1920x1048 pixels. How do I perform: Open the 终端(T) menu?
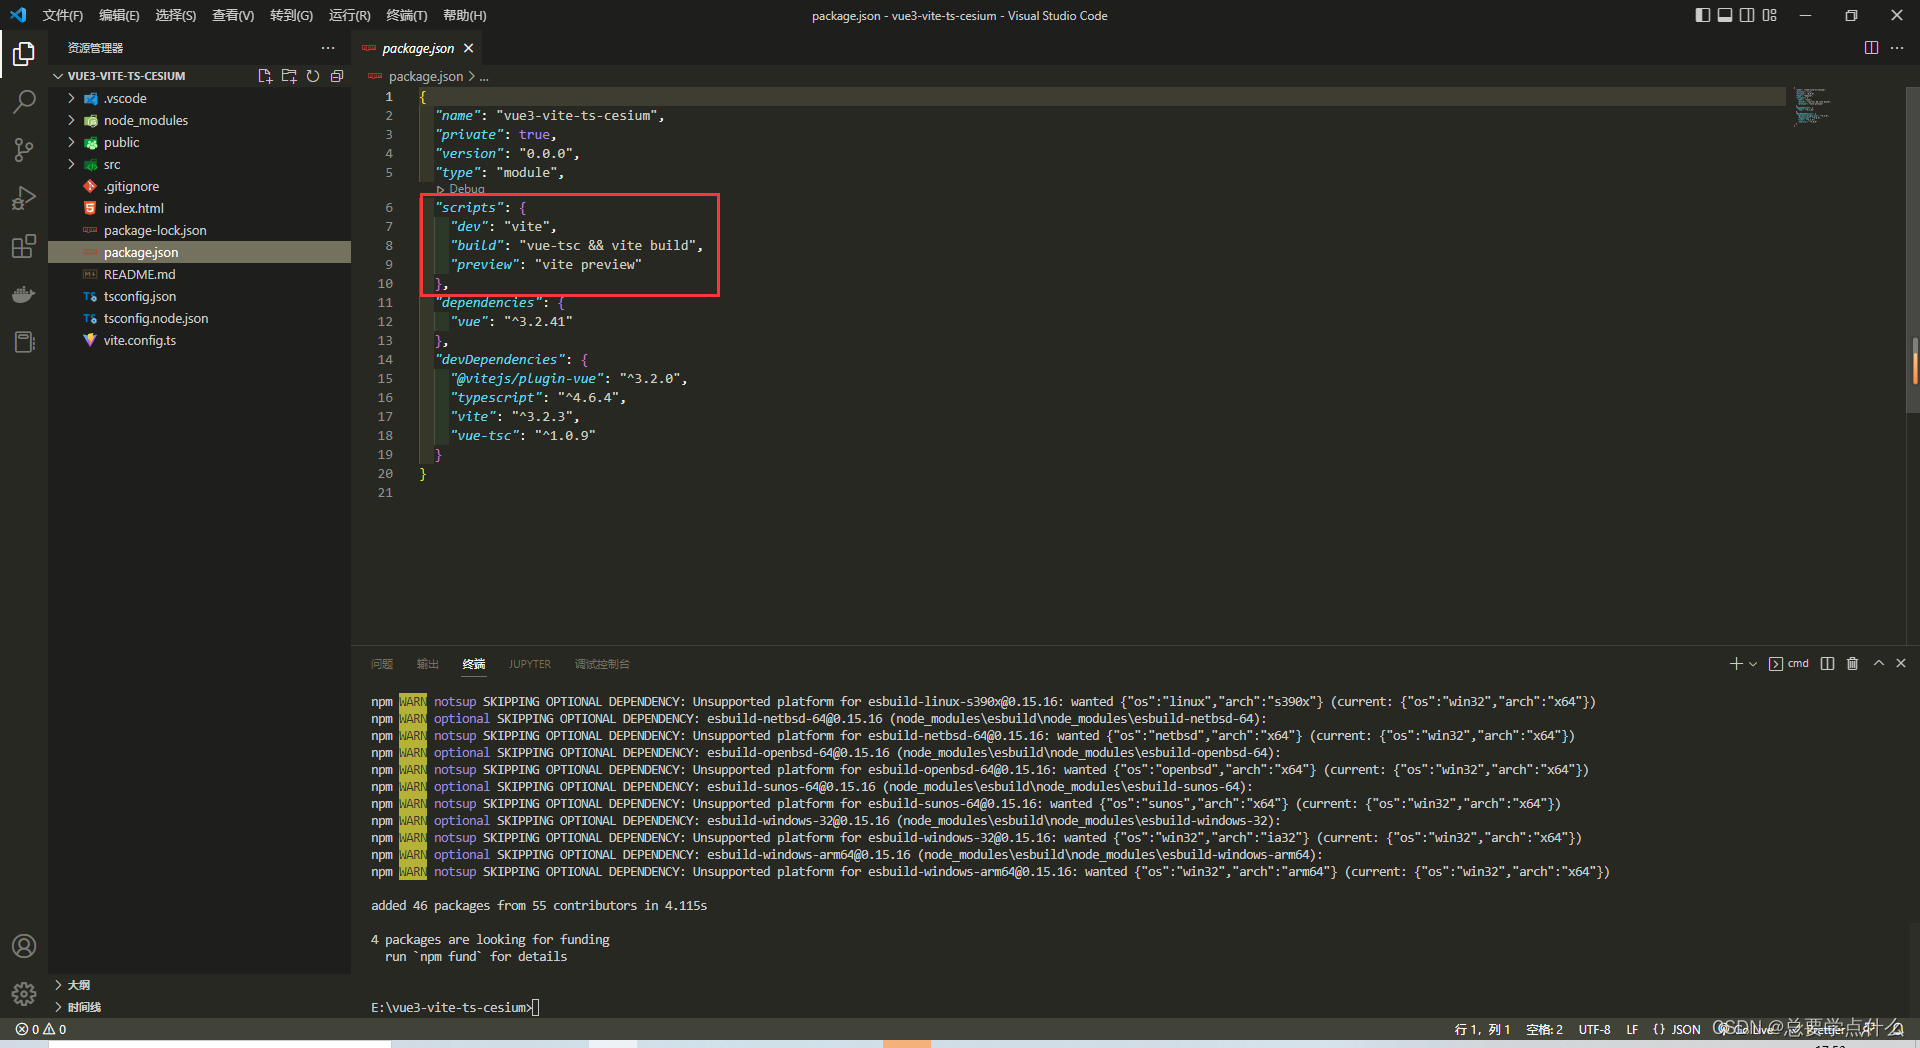[405, 15]
